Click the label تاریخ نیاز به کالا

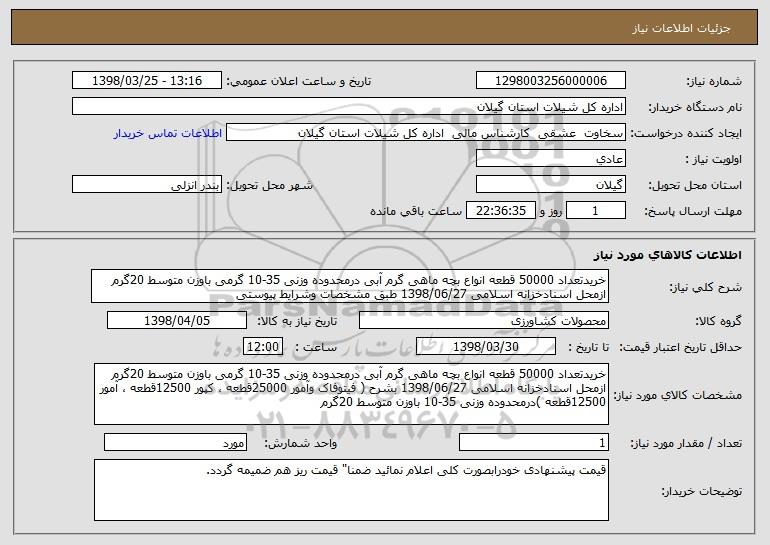pyautogui.click(x=297, y=322)
